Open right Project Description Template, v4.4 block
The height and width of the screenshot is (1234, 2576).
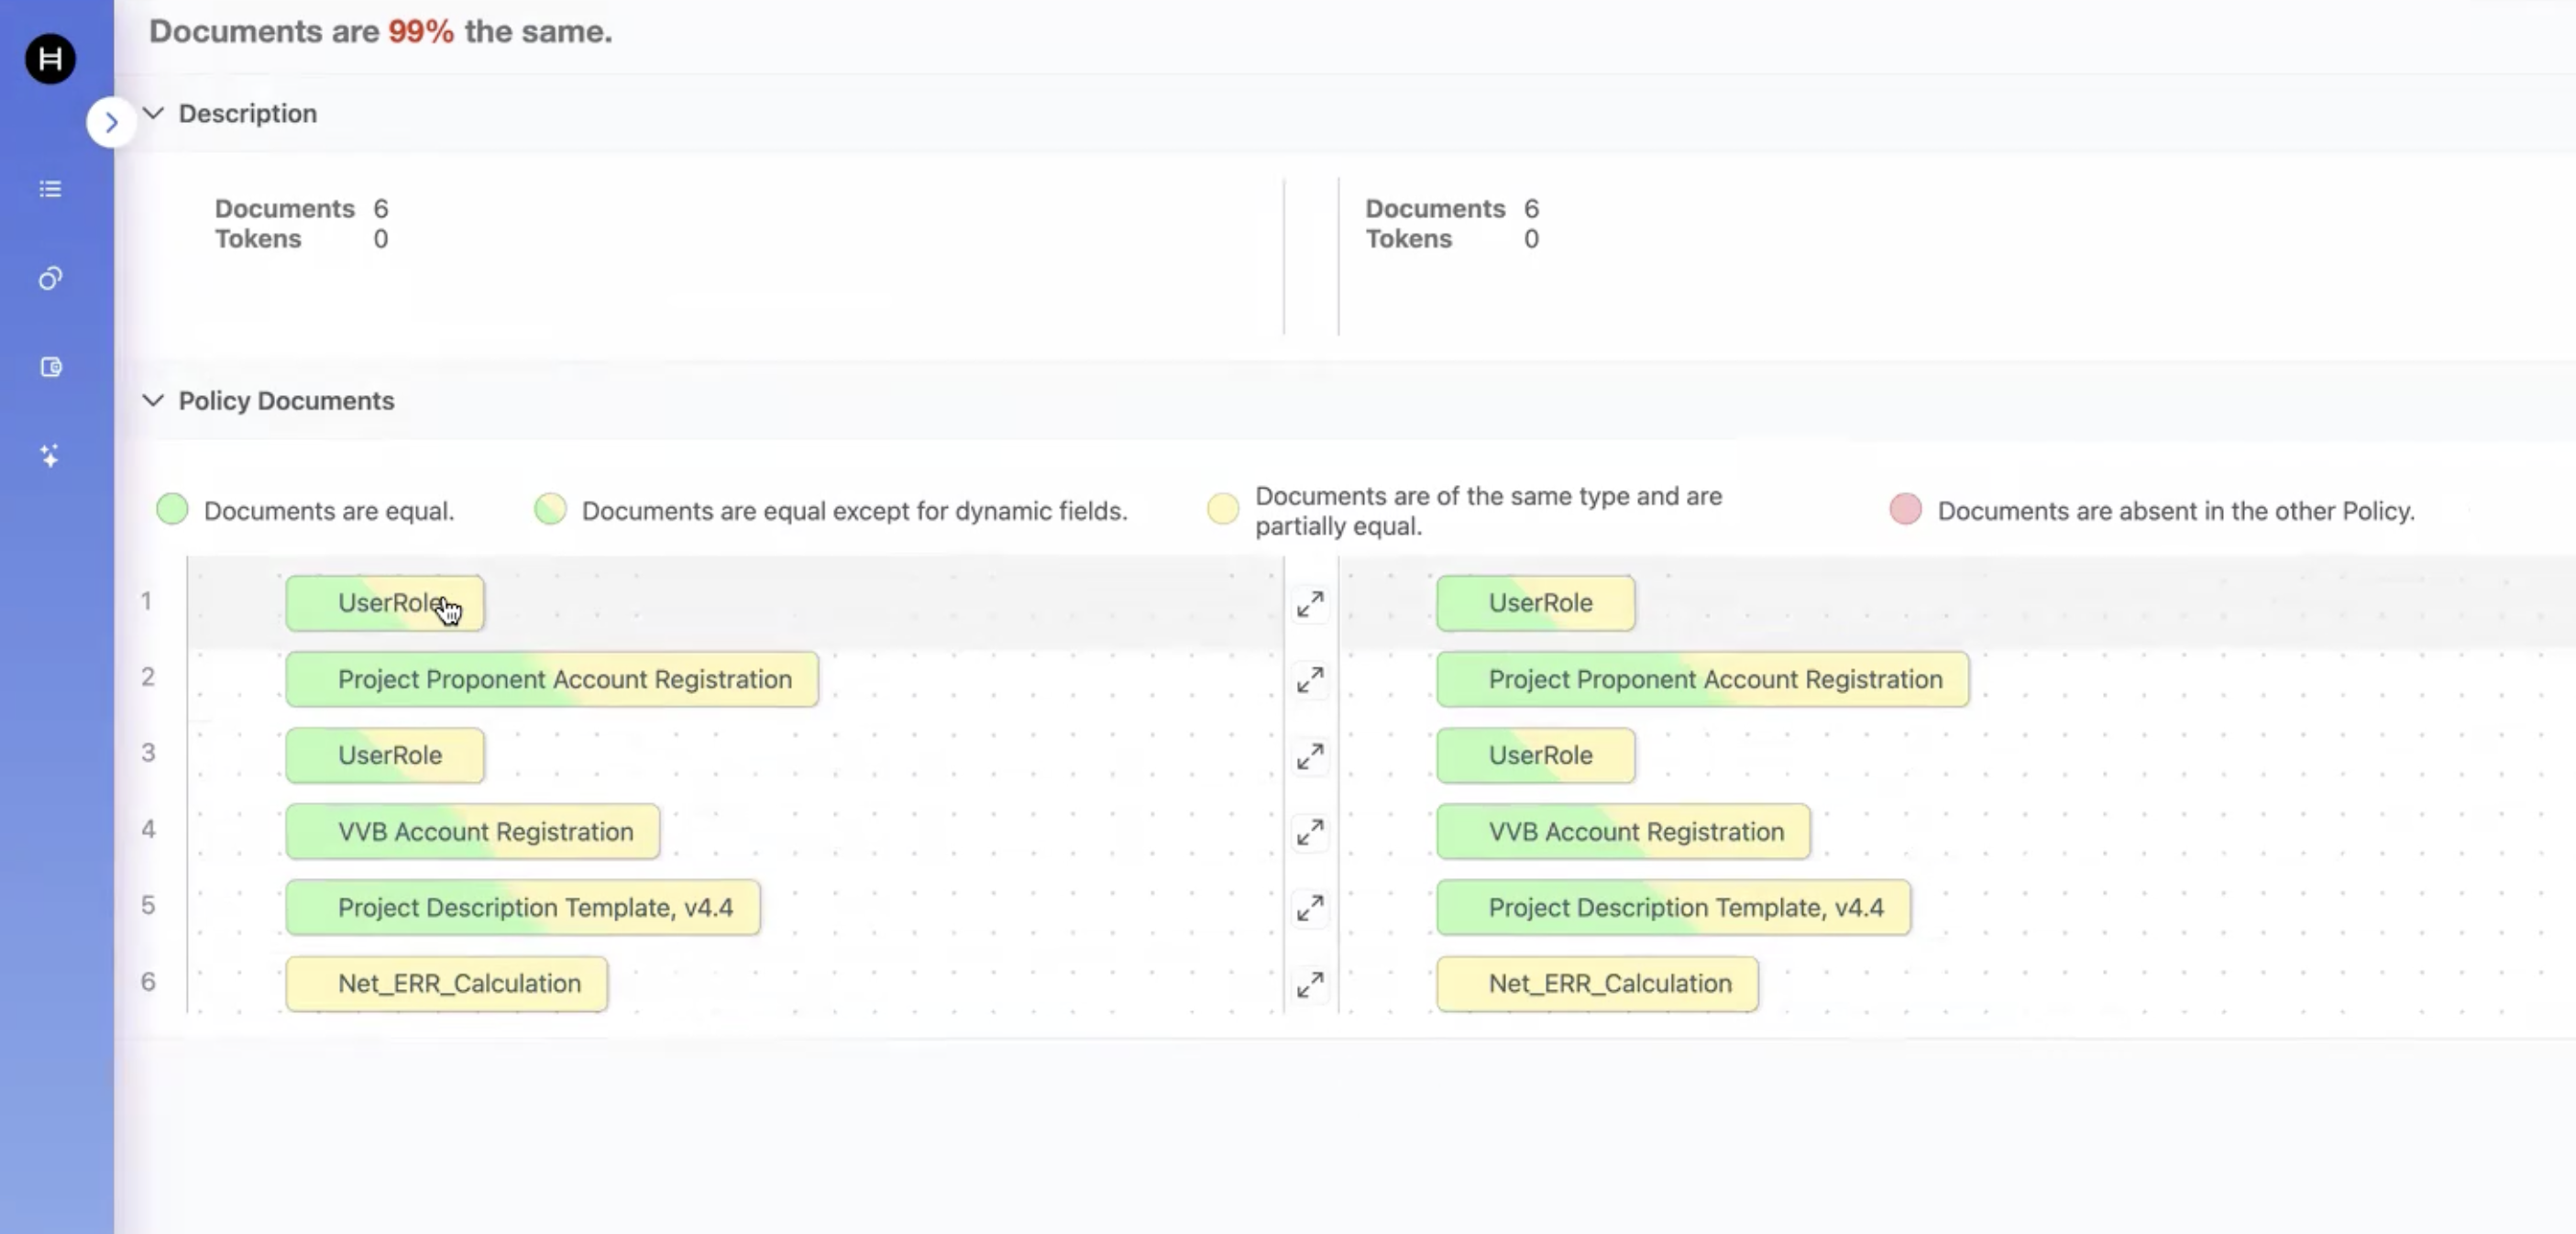(1672, 908)
